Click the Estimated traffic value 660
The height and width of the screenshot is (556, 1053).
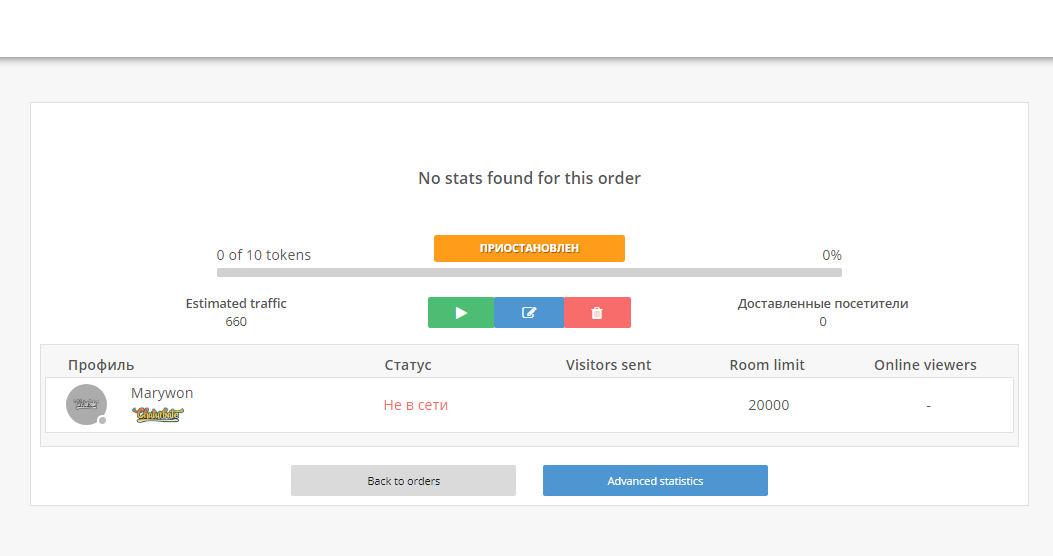(x=236, y=322)
